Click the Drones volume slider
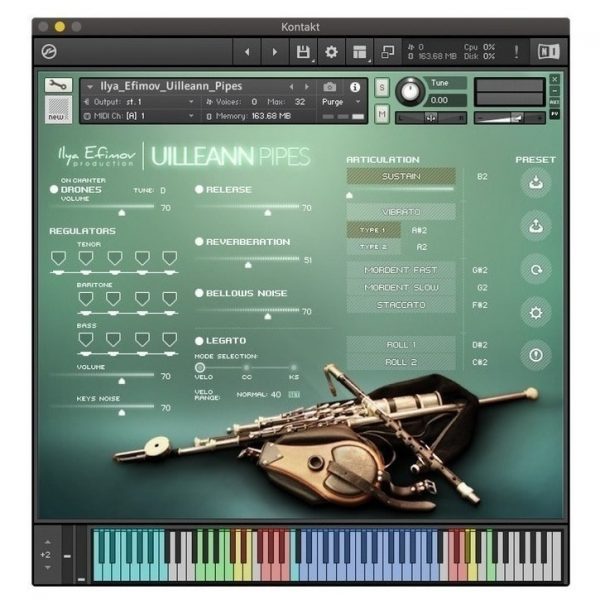This screenshot has height=600, width=600. point(102,209)
